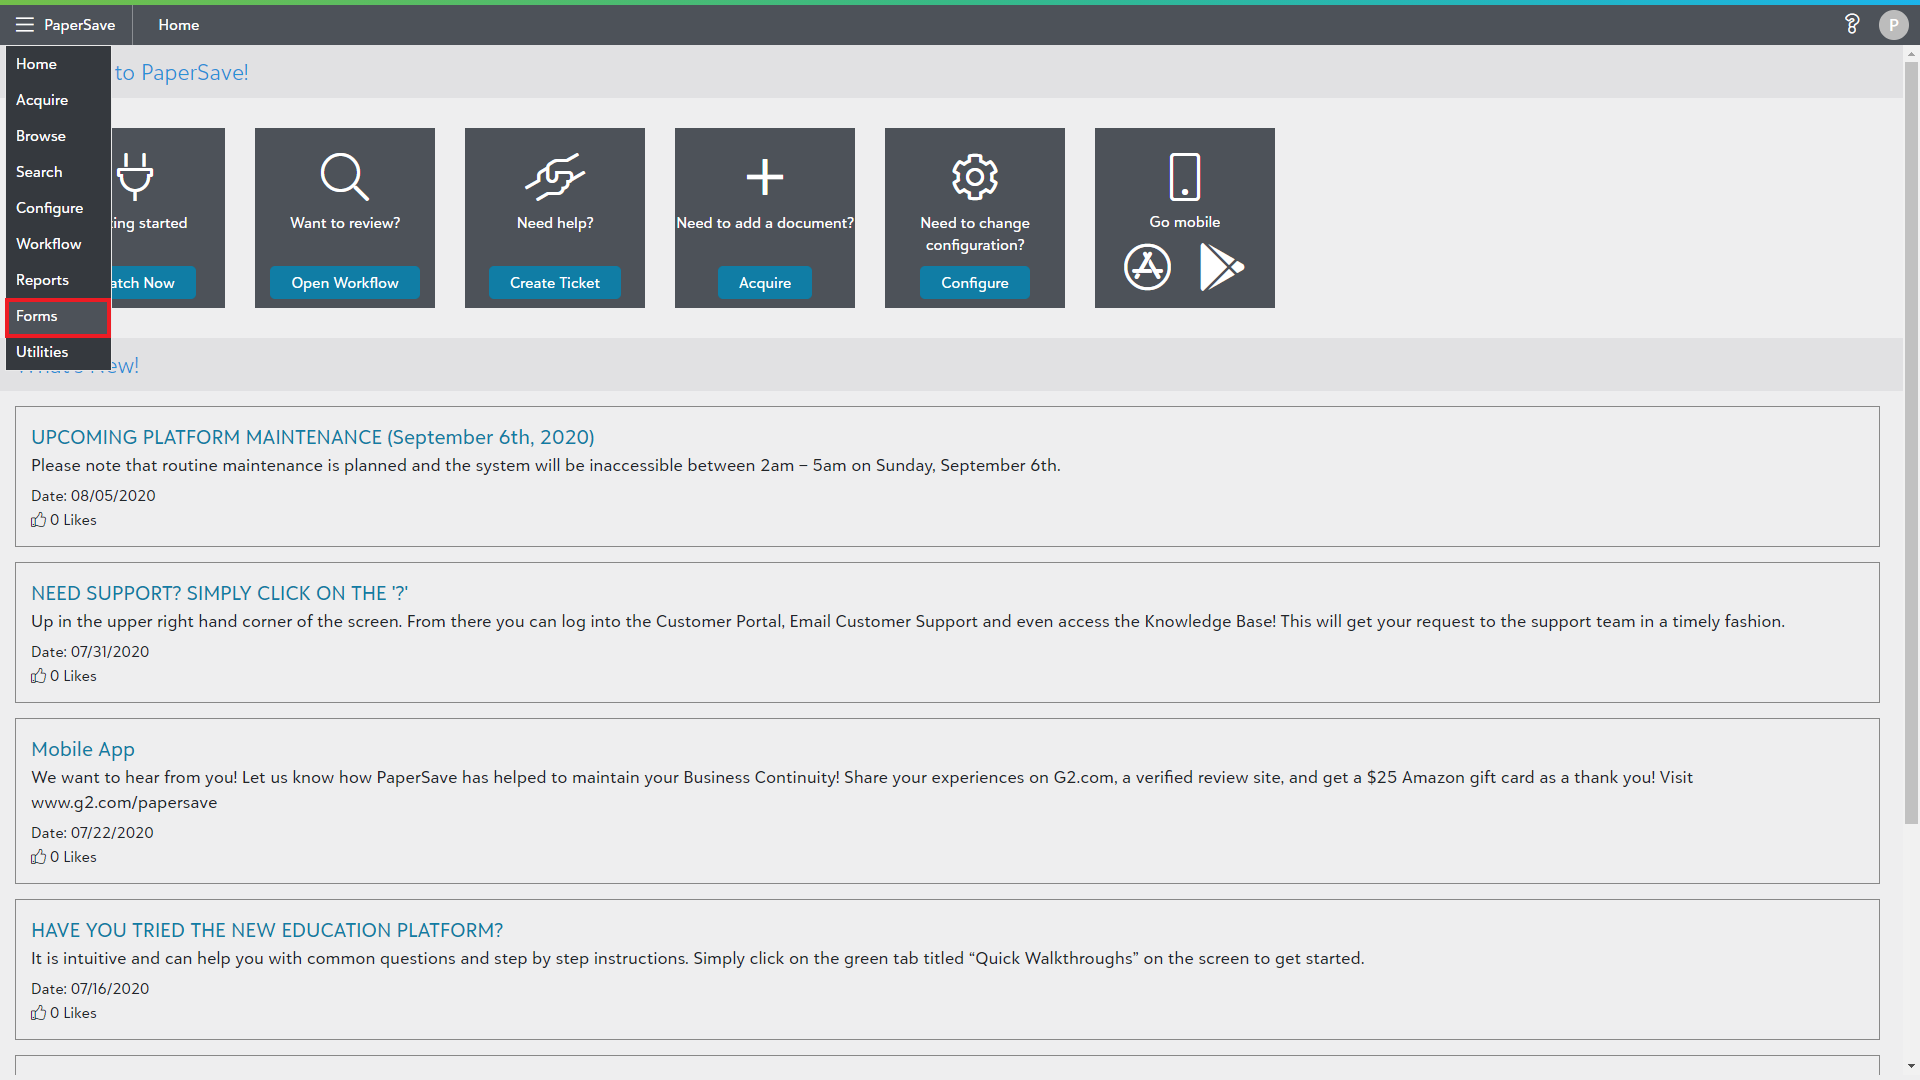1920x1080 pixels.
Task: Select Reports in the side menu
Action: tap(58, 280)
